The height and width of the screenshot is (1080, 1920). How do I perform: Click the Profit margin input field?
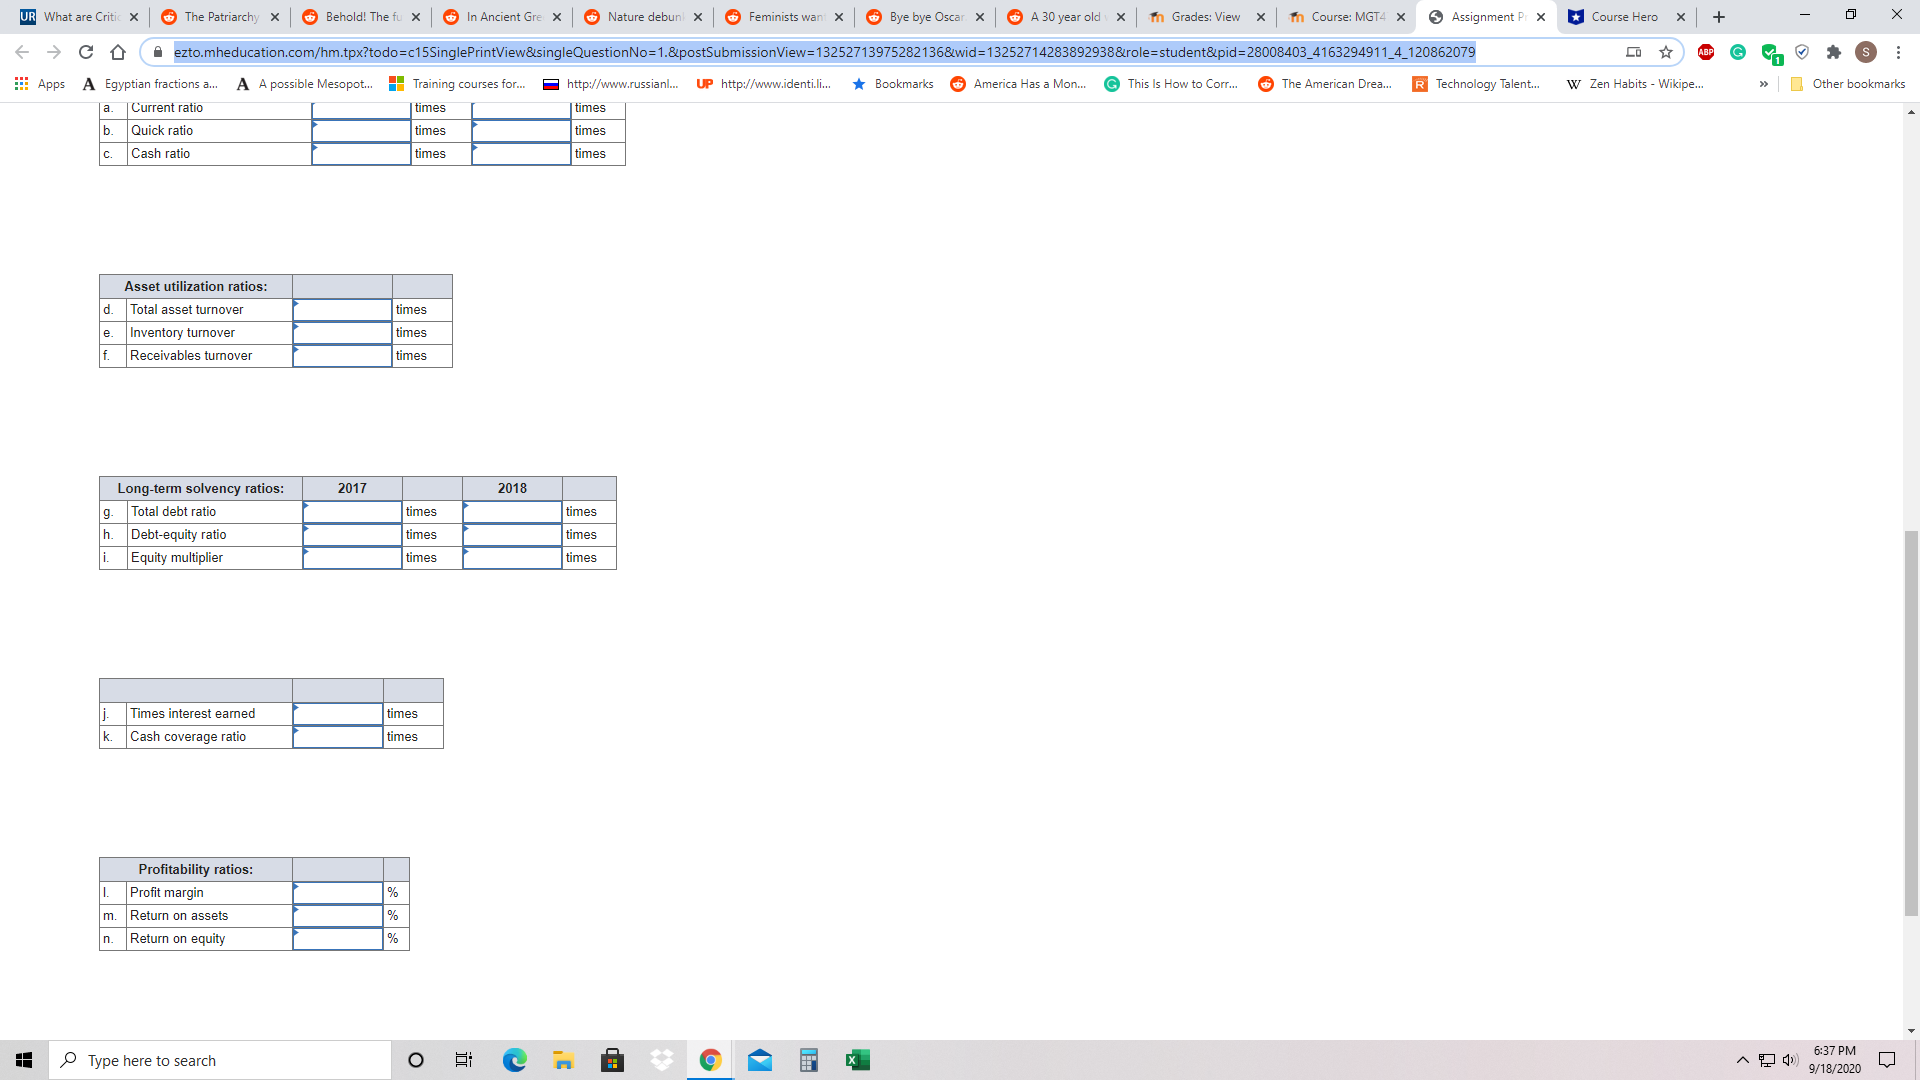(x=338, y=892)
